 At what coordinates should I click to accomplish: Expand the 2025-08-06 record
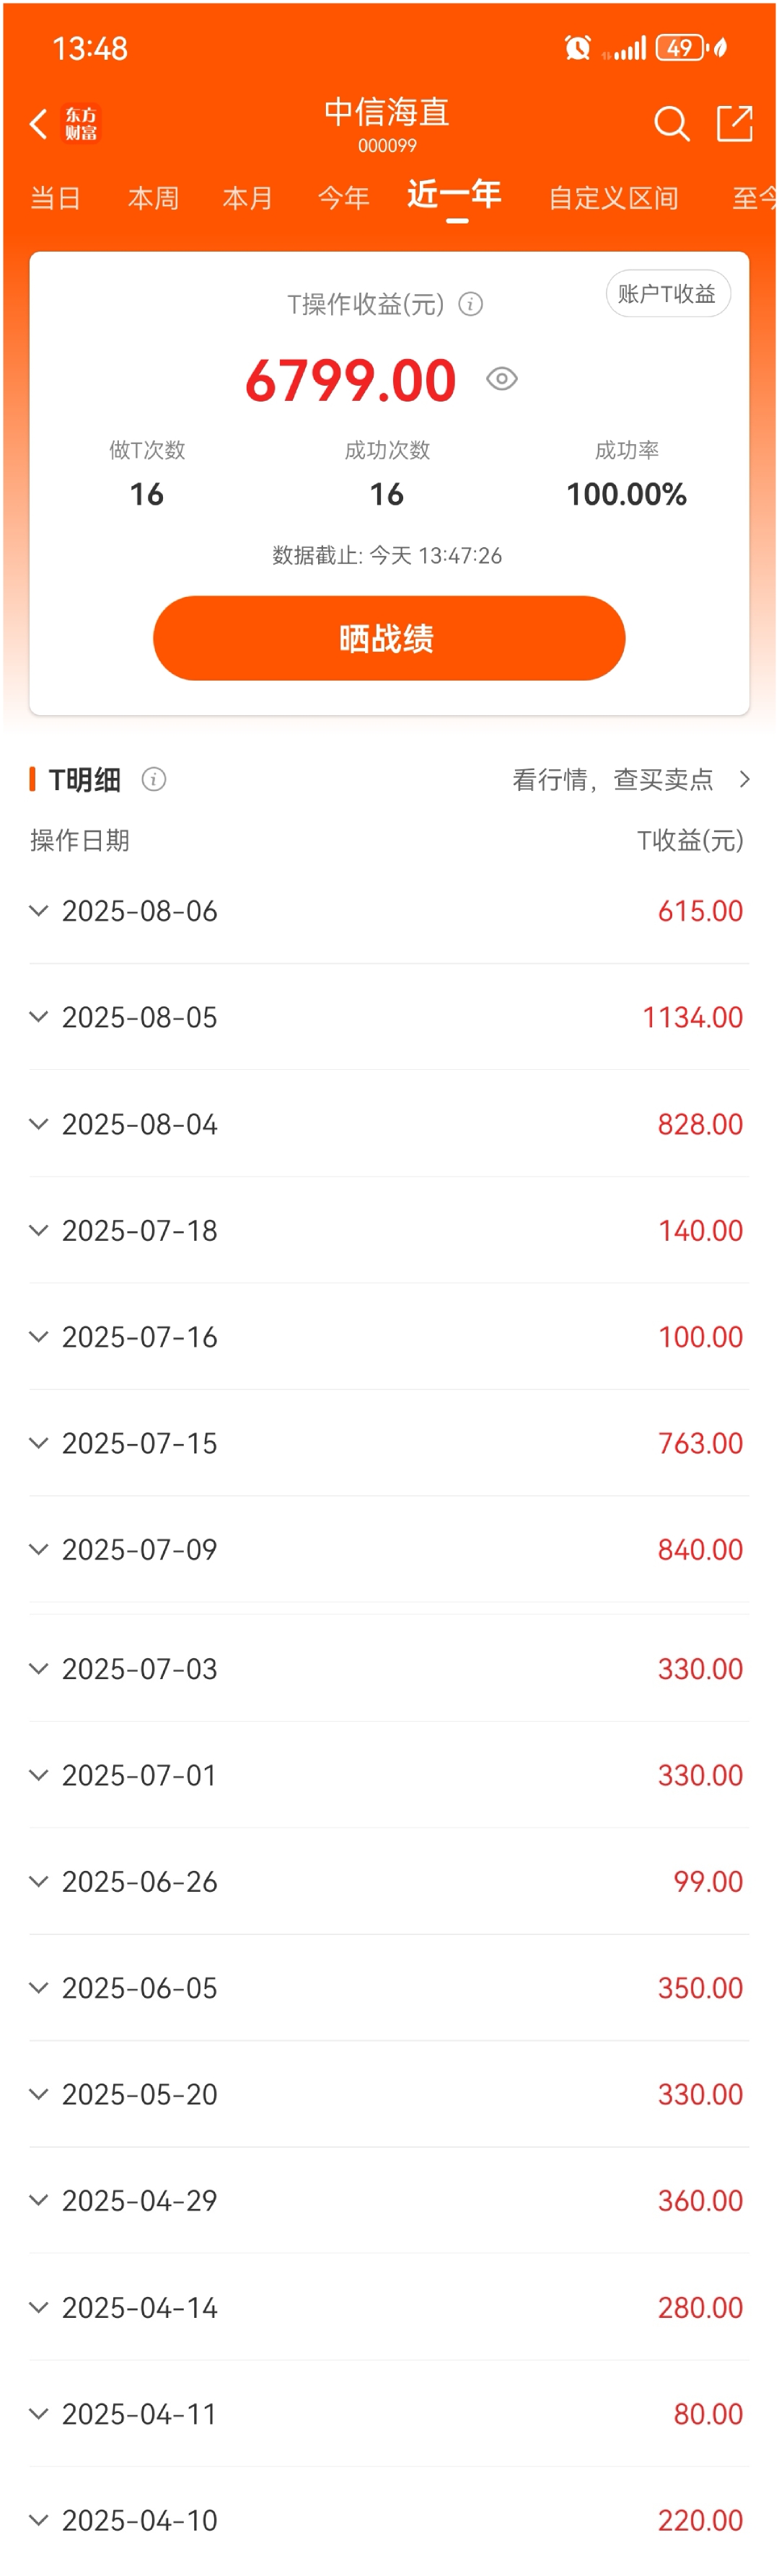coord(389,911)
